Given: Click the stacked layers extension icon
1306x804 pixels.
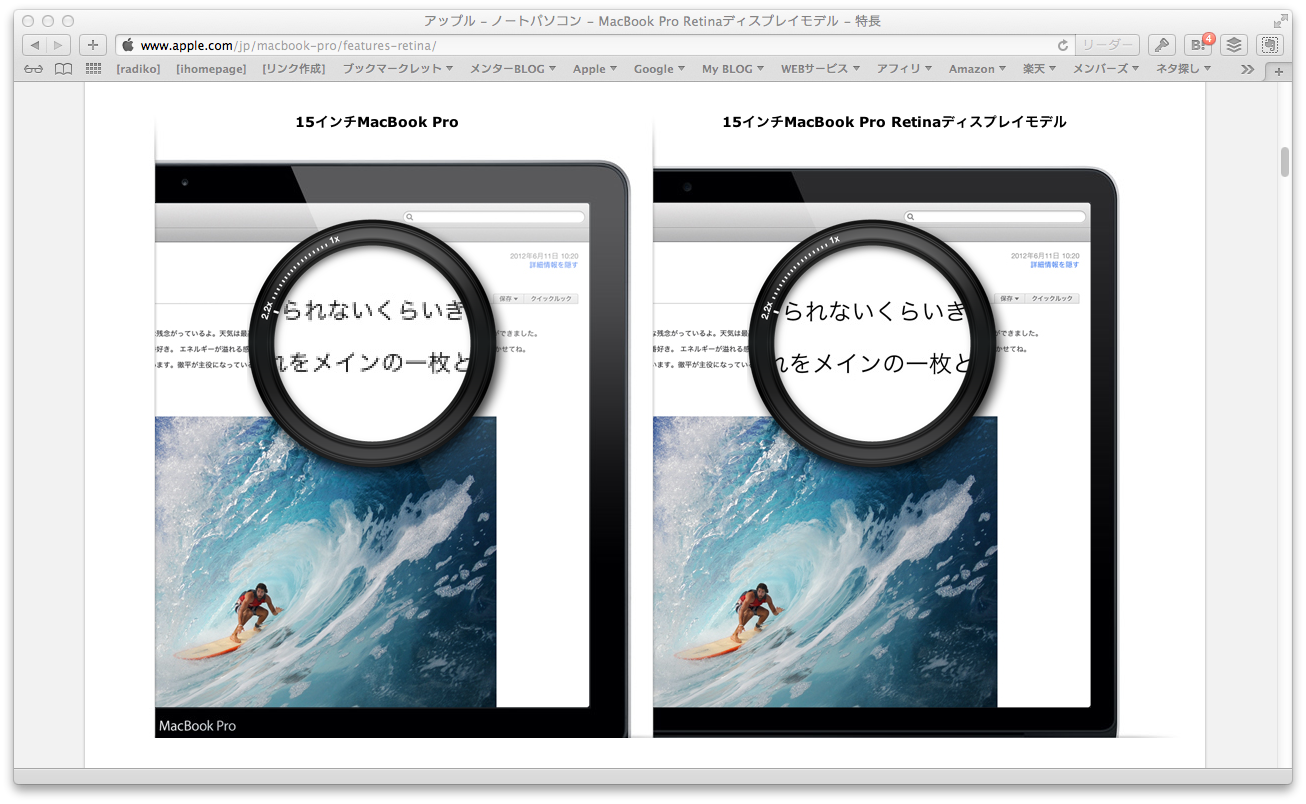Looking at the screenshot, I should (x=1234, y=45).
